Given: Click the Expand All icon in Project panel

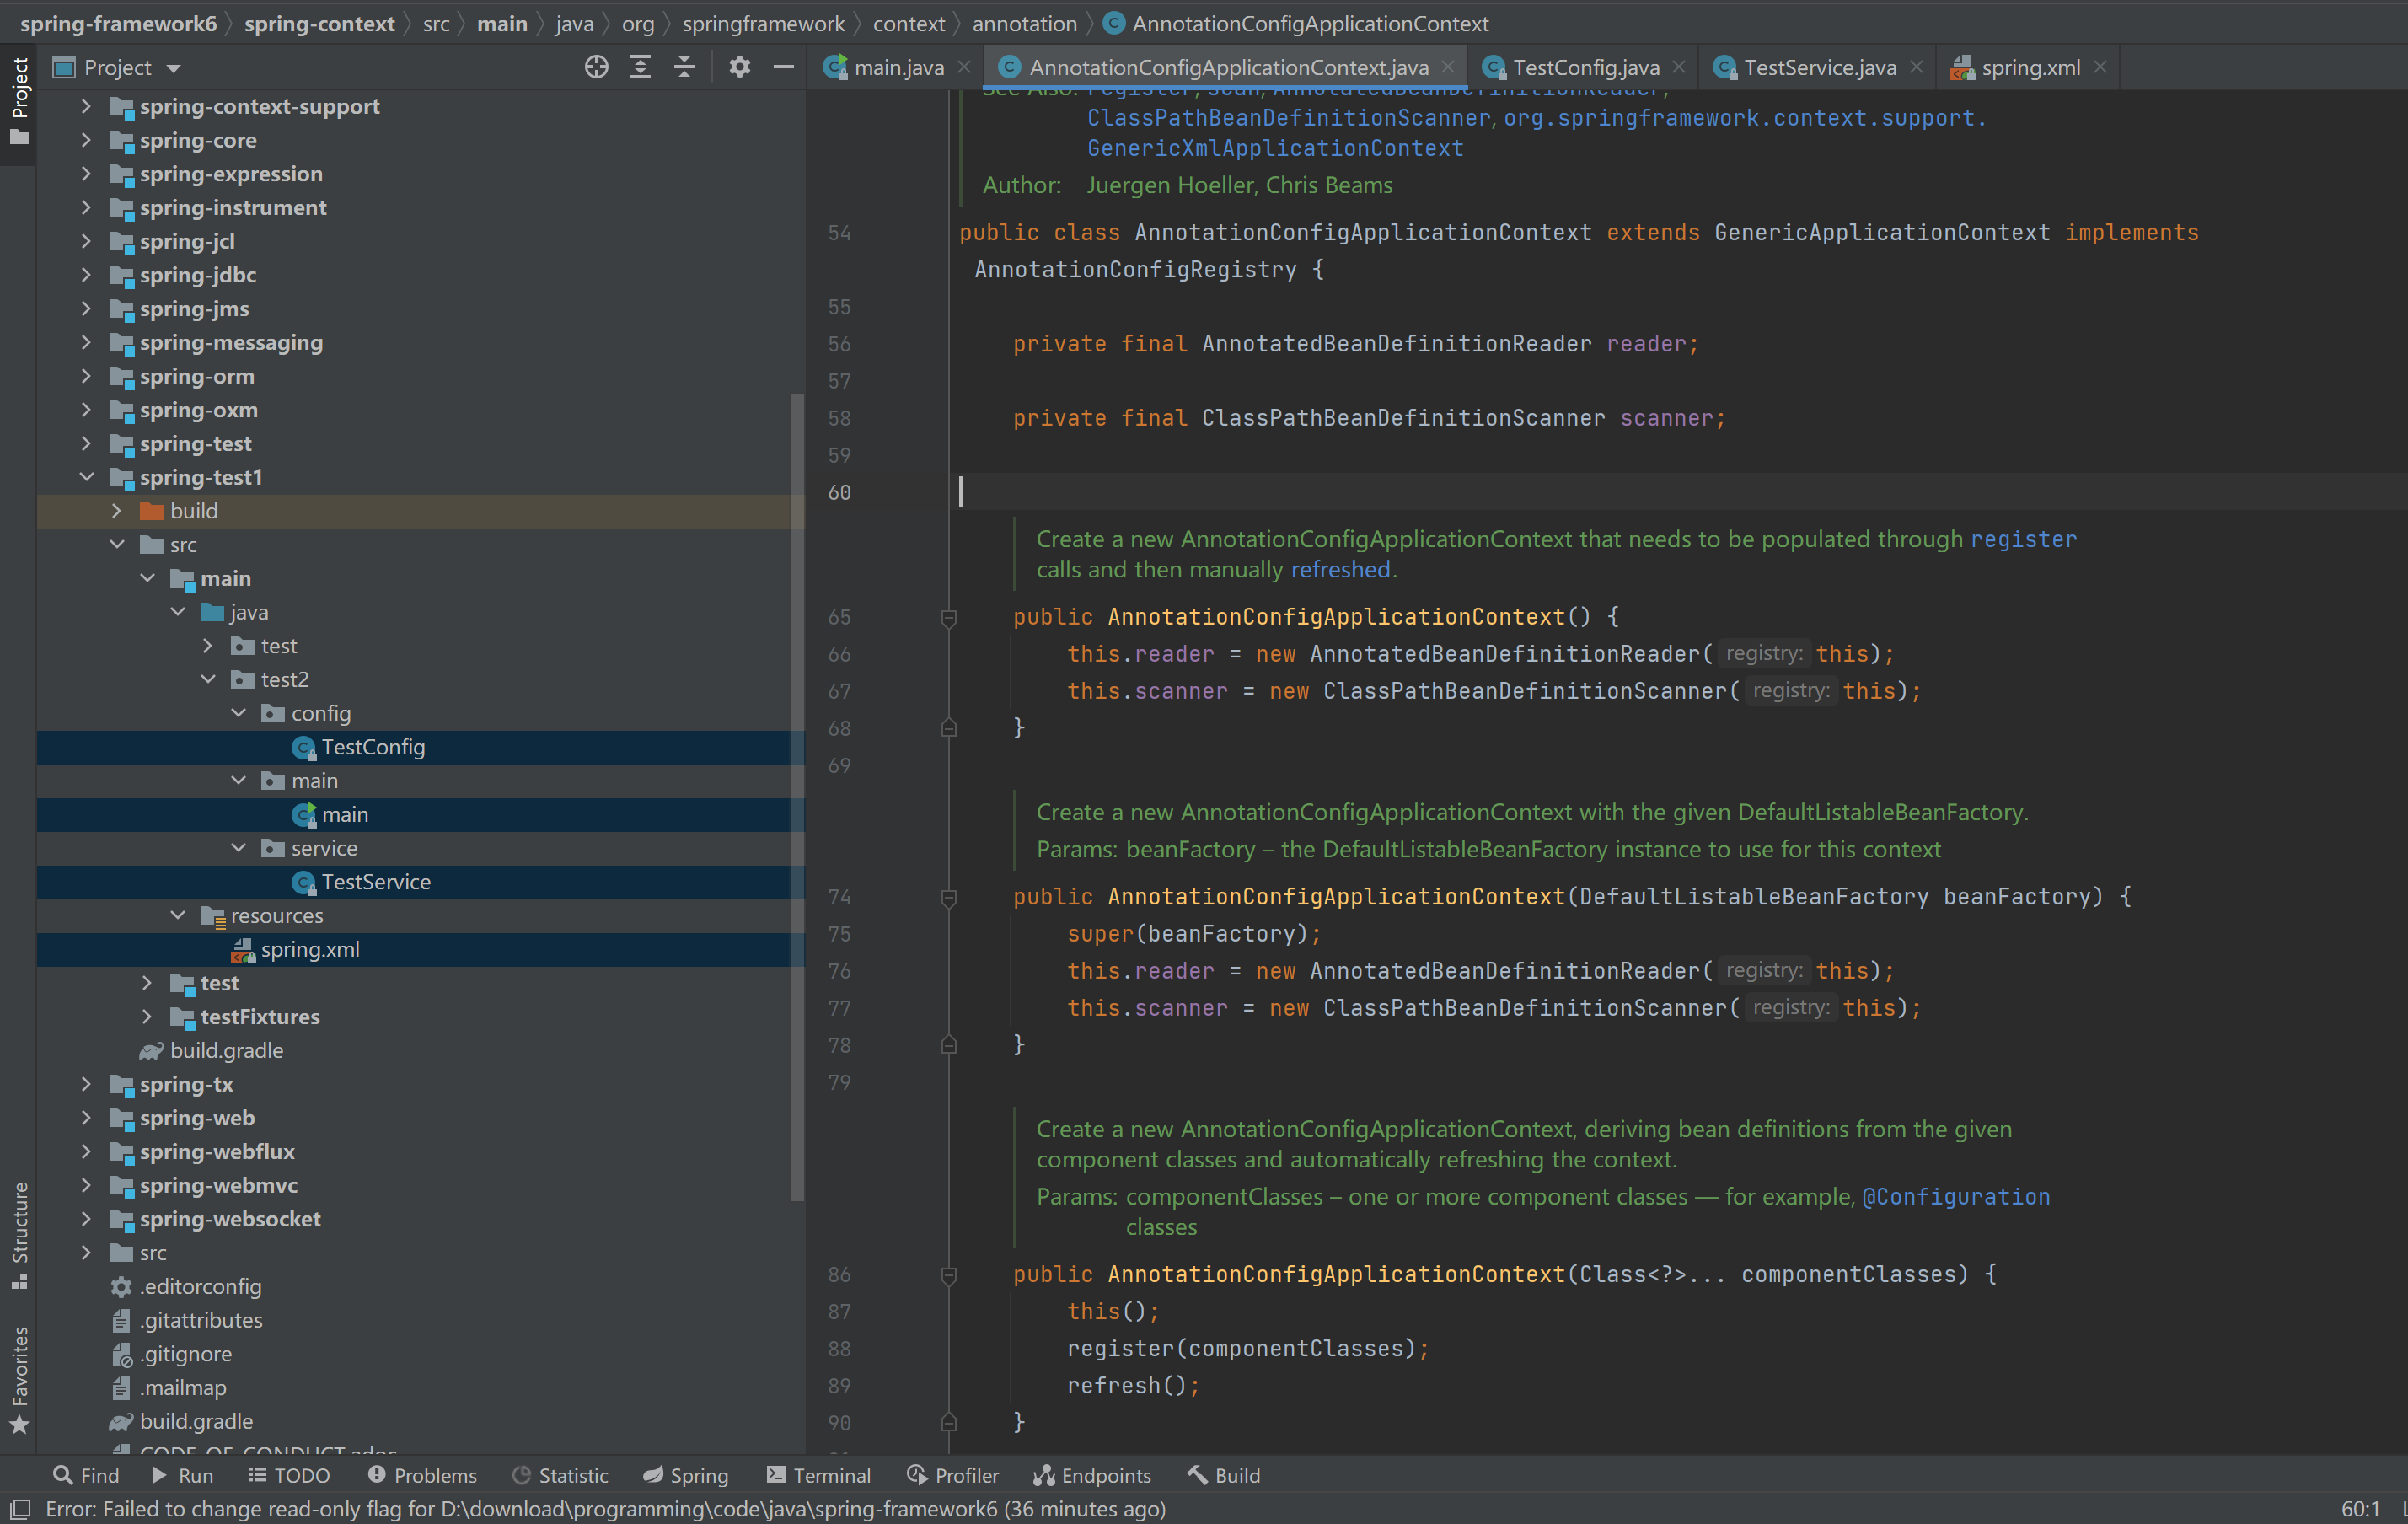Looking at the screenshot, I should pos(640,67).
